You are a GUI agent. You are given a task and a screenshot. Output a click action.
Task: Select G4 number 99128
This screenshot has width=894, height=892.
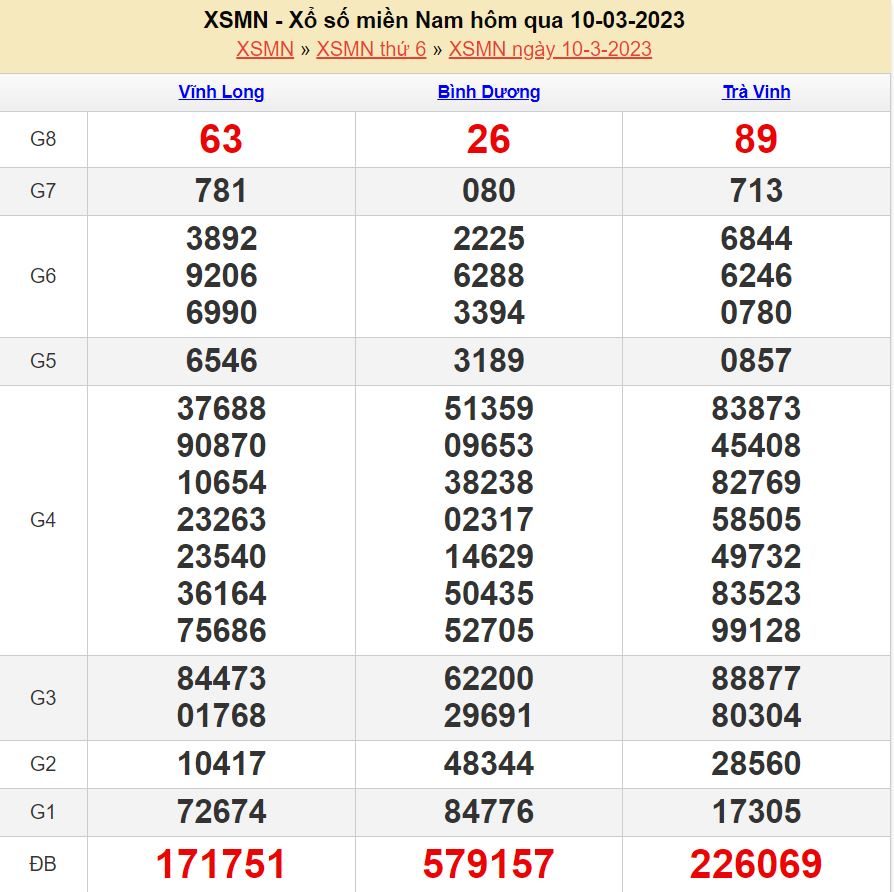(x=756, y=631)
